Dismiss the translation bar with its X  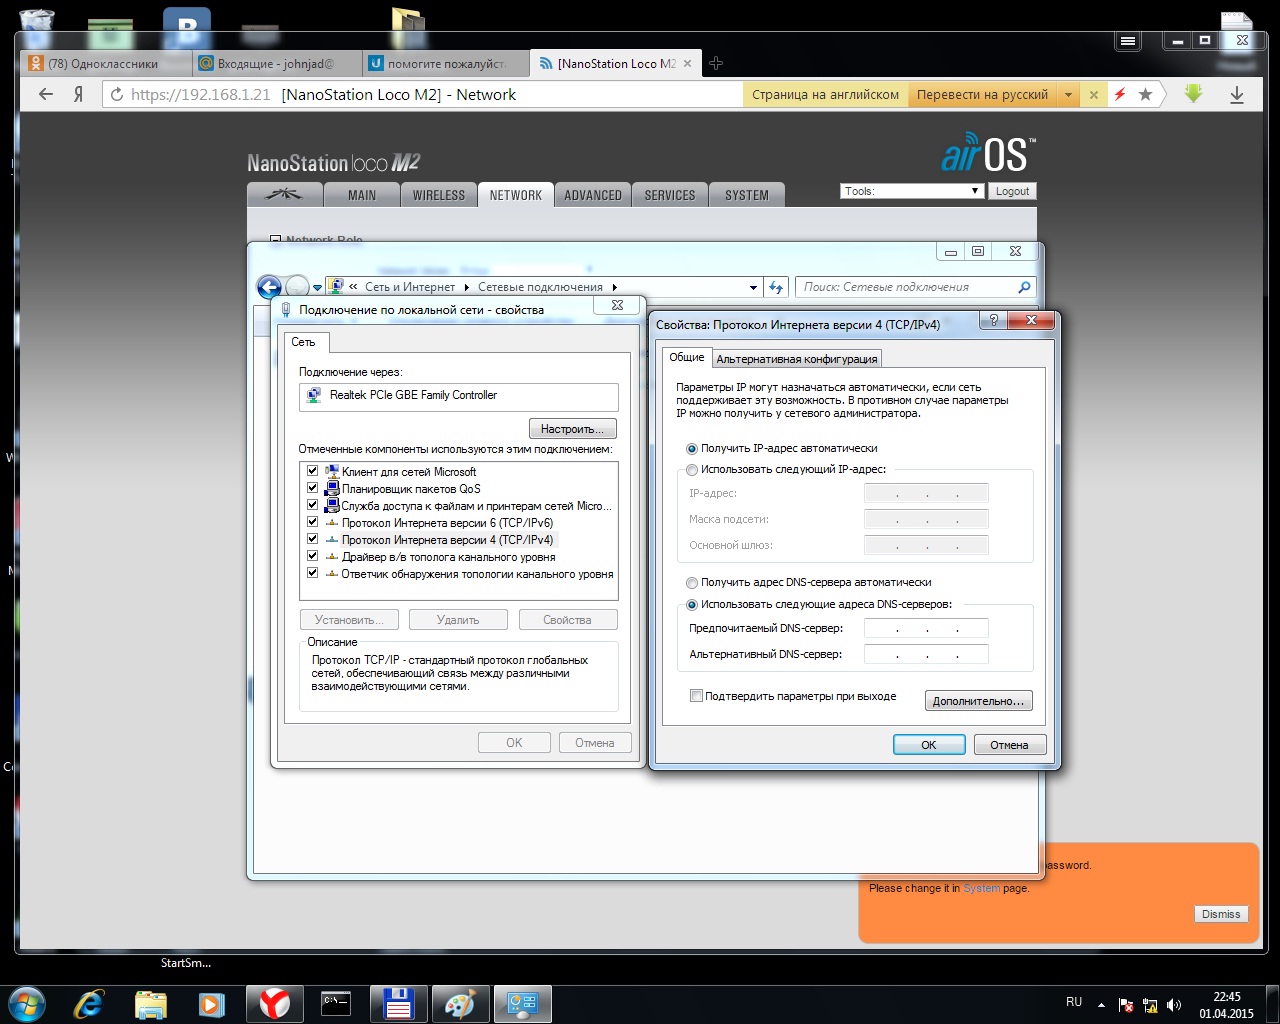pyautogui.click(x=1094, y=95)
